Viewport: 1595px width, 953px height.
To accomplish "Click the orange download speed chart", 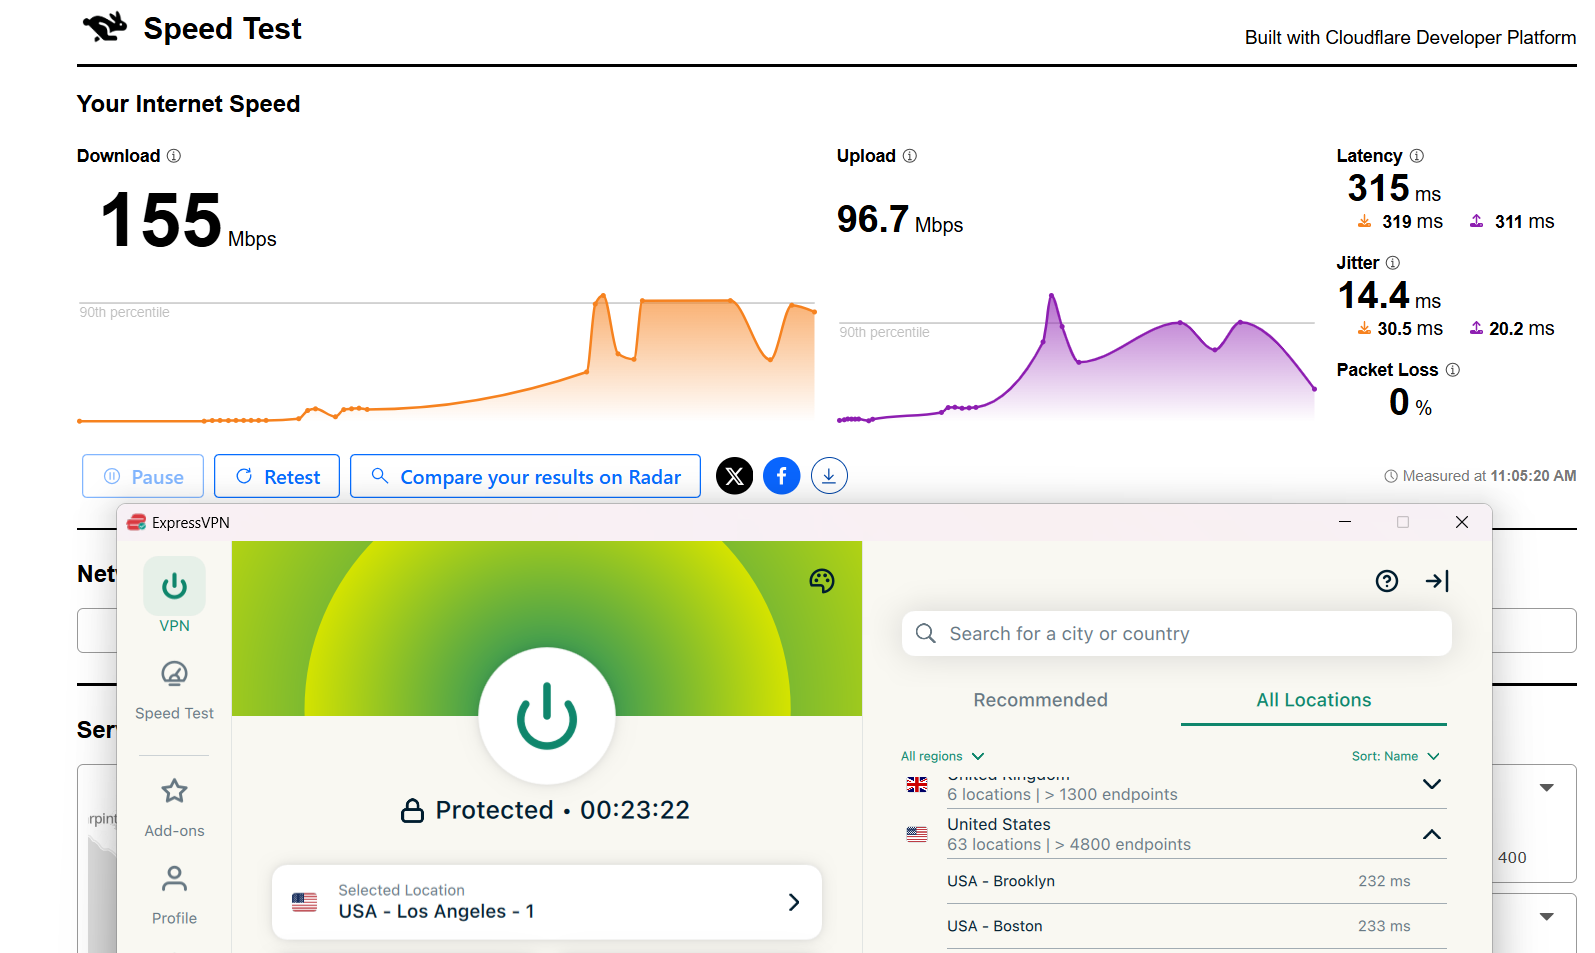I will tap(446, 358).
